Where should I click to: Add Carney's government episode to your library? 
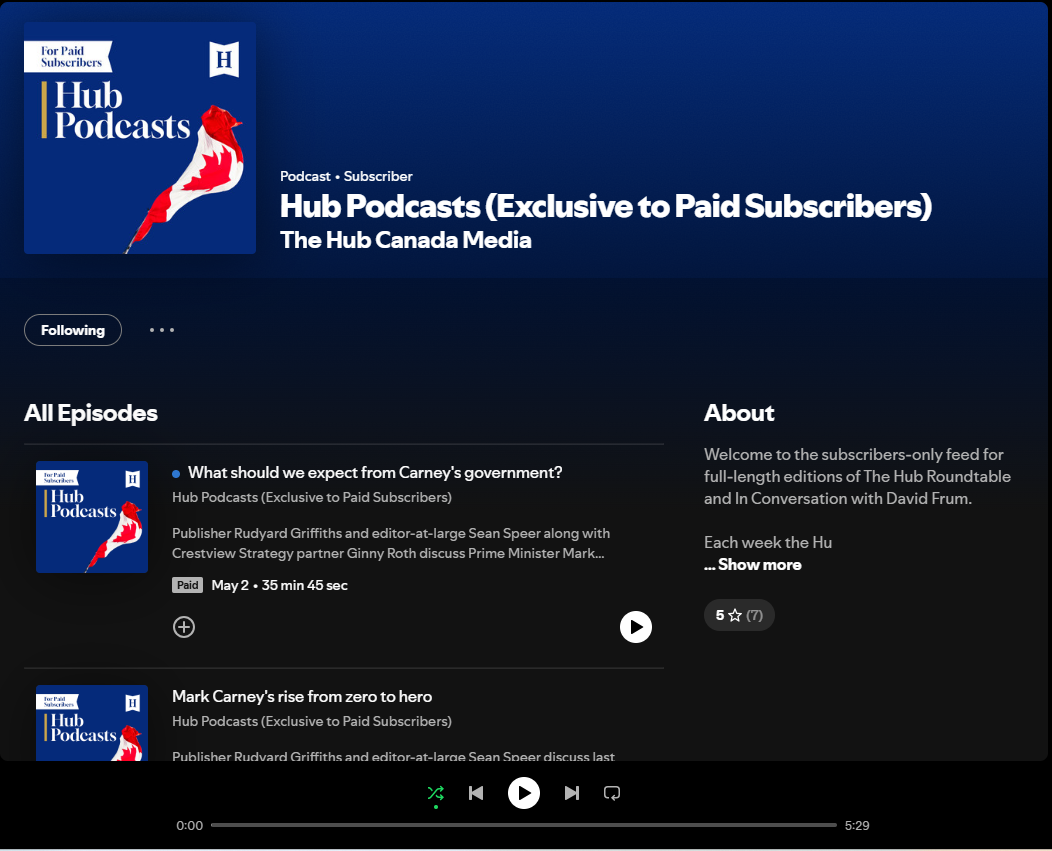coord(184,627)
